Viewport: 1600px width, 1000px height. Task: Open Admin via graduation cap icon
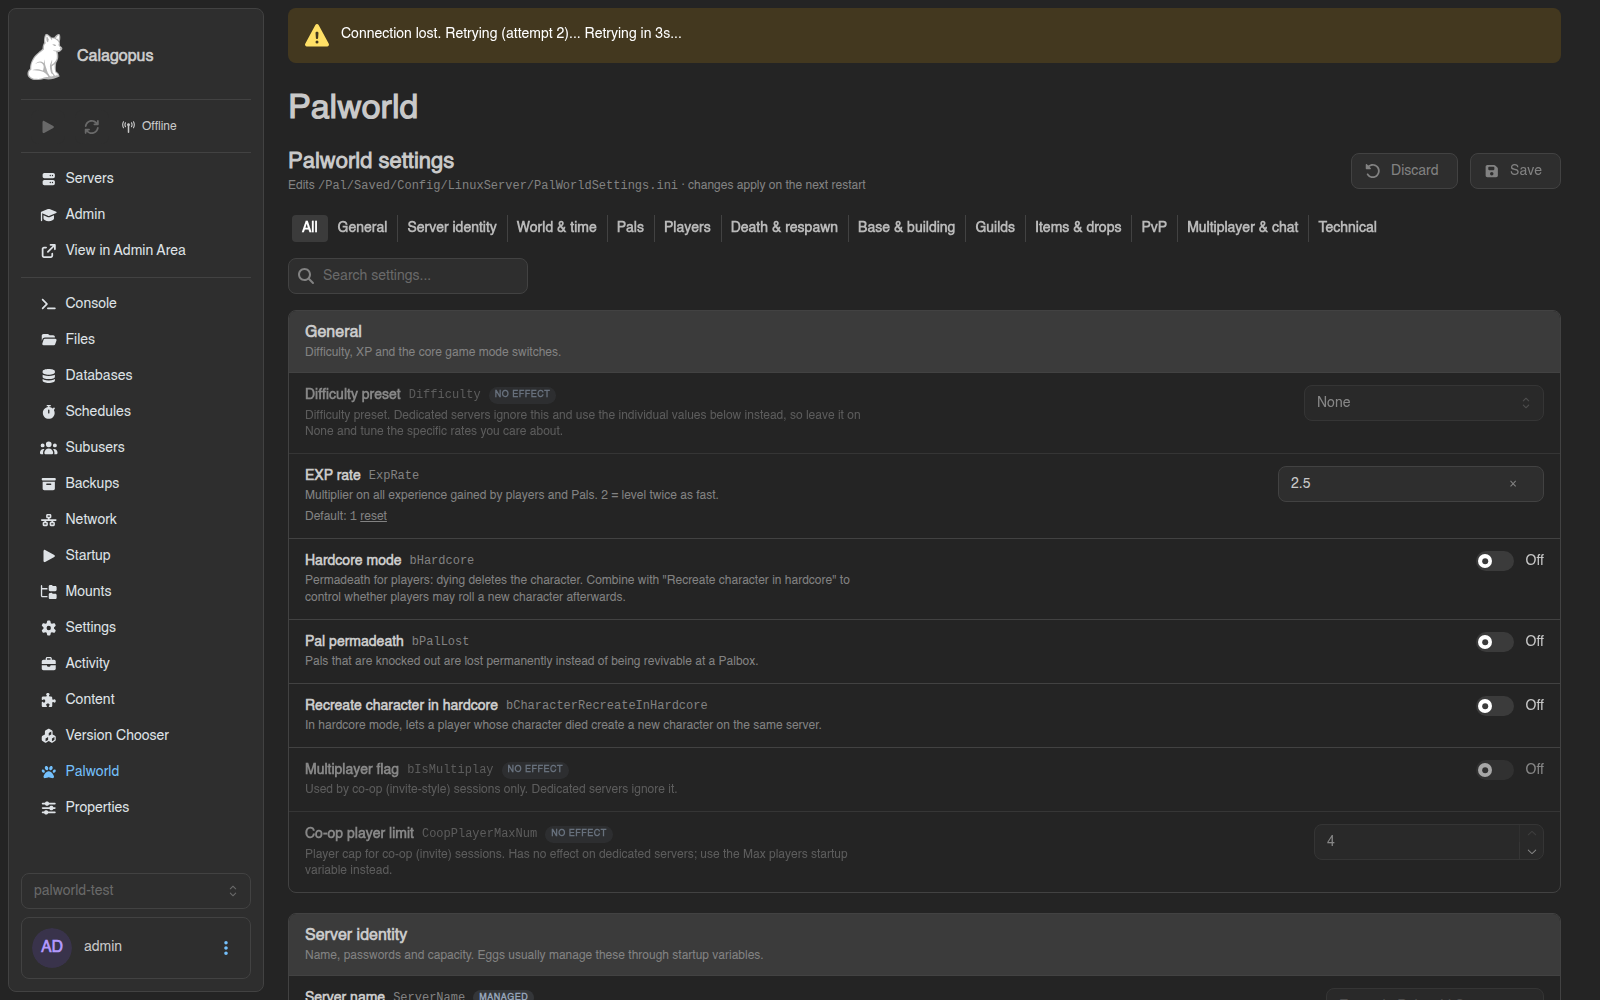[48, 214]
